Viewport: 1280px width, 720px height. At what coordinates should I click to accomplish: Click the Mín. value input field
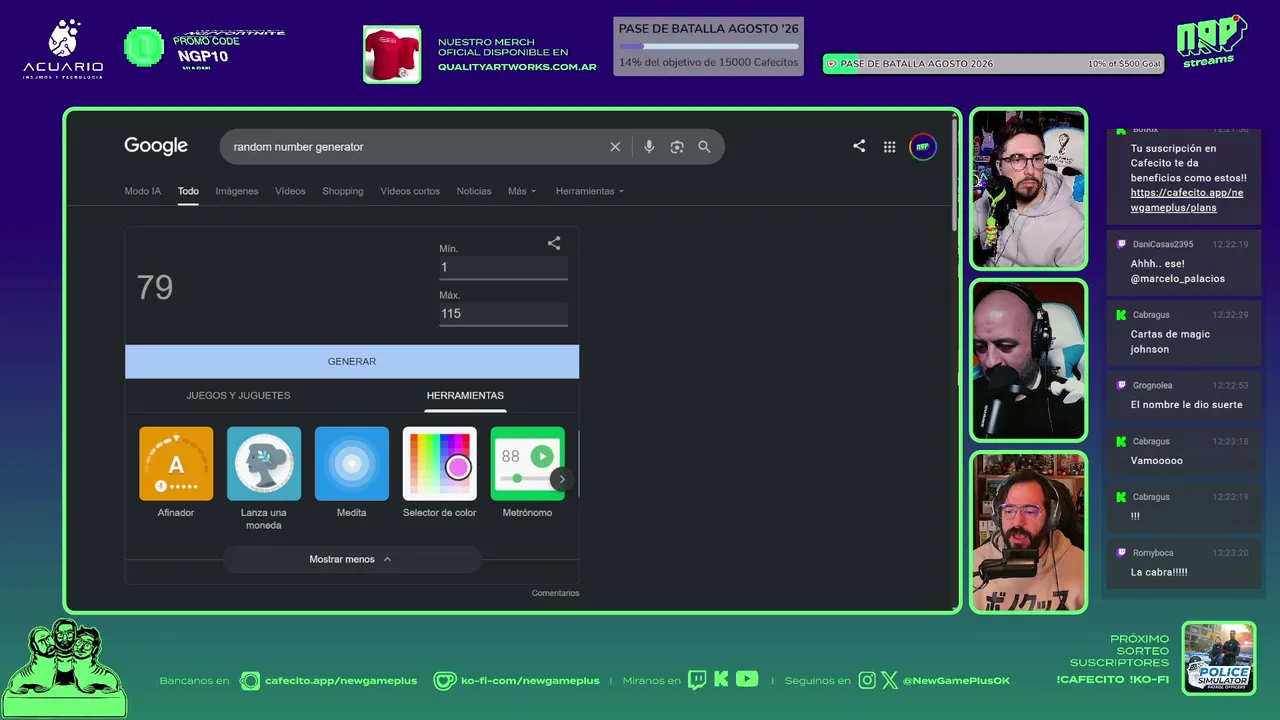(503, 267)
